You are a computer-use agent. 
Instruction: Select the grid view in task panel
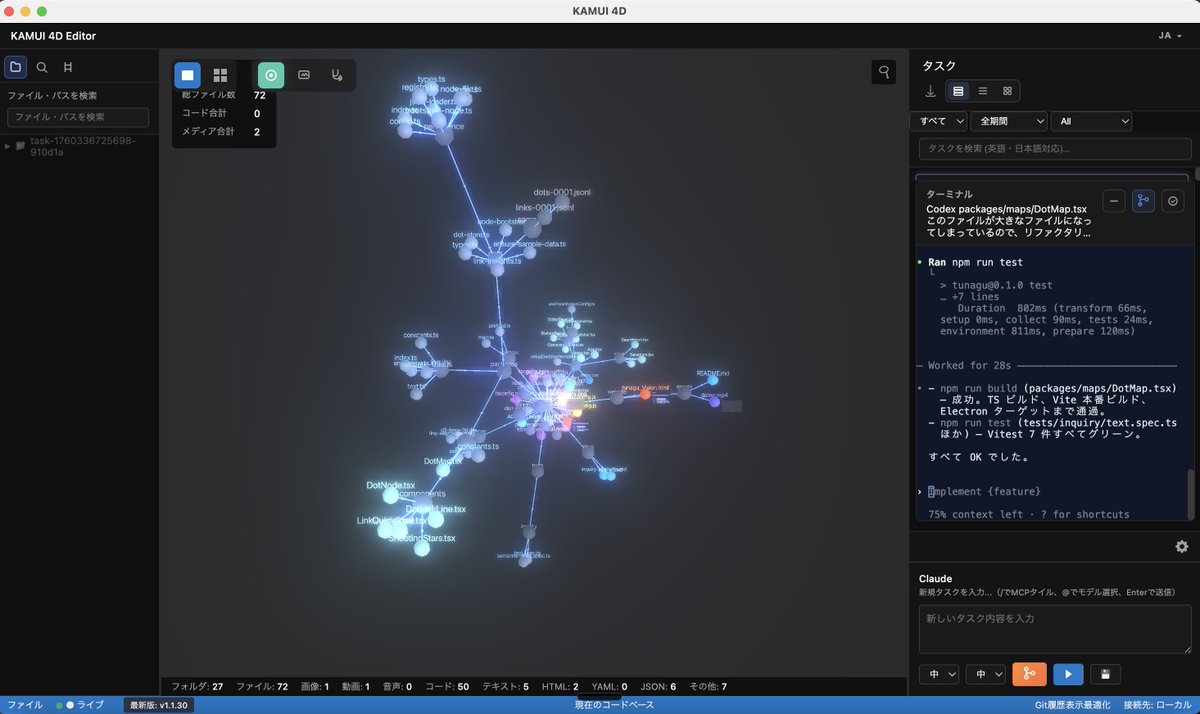click(x=1007, y=91)
